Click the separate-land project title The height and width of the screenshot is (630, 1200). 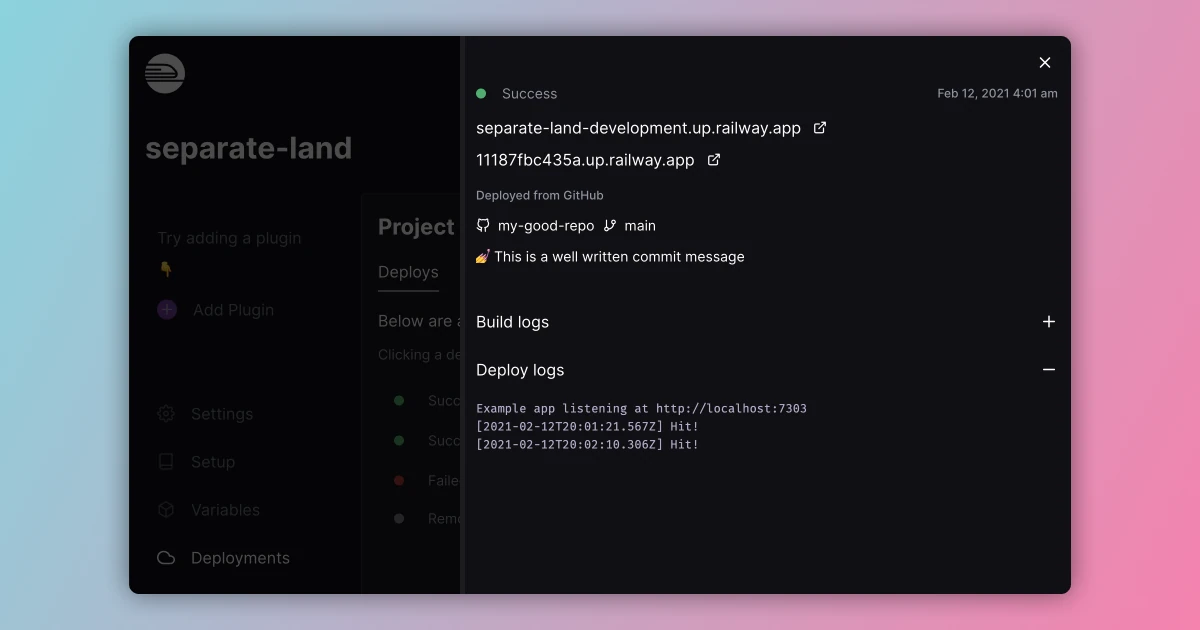coord(249,148)
